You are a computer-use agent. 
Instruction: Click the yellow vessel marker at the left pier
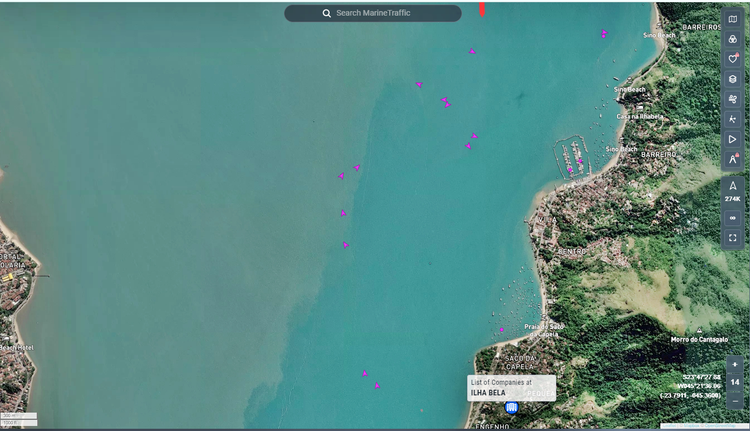(x=10, y=276)
